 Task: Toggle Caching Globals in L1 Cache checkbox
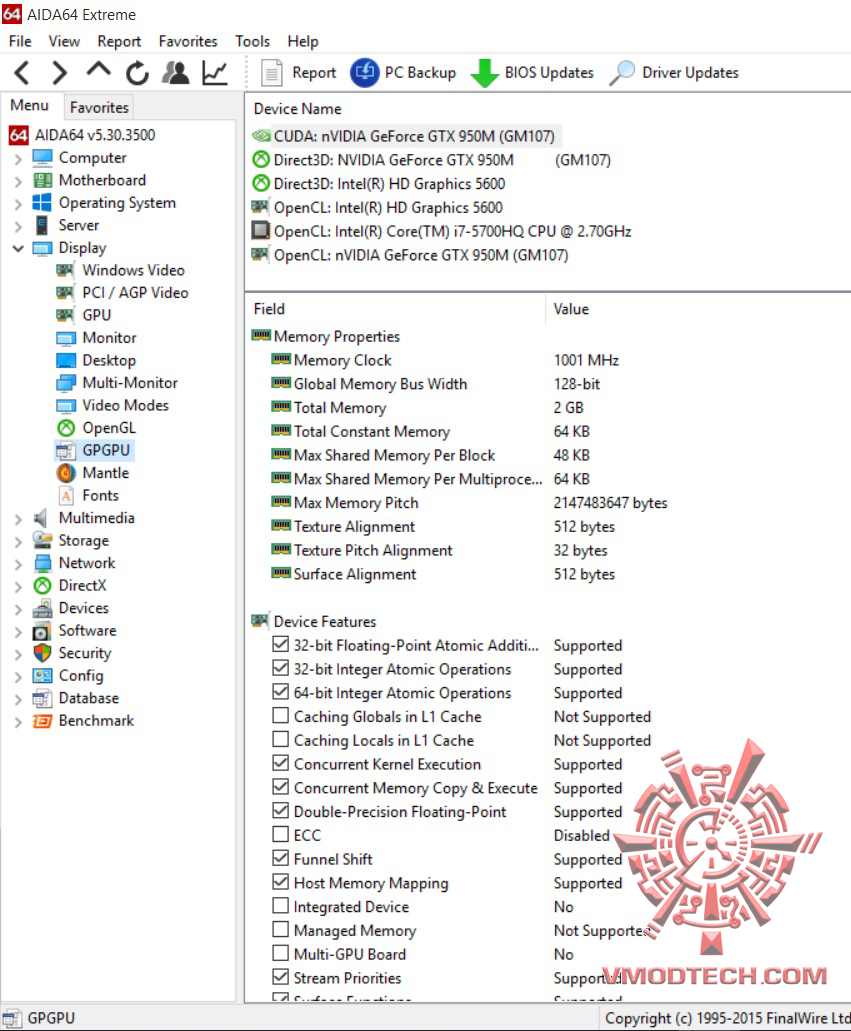280,715
